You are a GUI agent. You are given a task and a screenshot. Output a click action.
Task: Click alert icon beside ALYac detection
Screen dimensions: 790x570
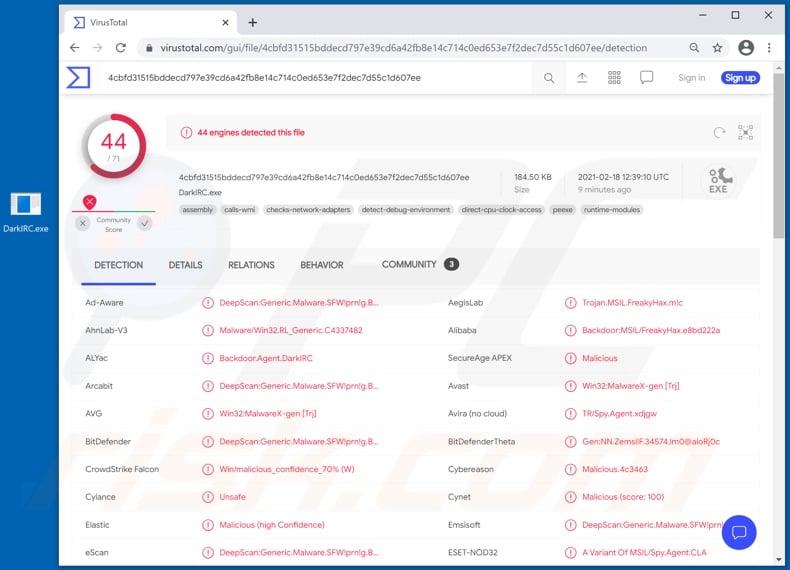pos(208,358)
